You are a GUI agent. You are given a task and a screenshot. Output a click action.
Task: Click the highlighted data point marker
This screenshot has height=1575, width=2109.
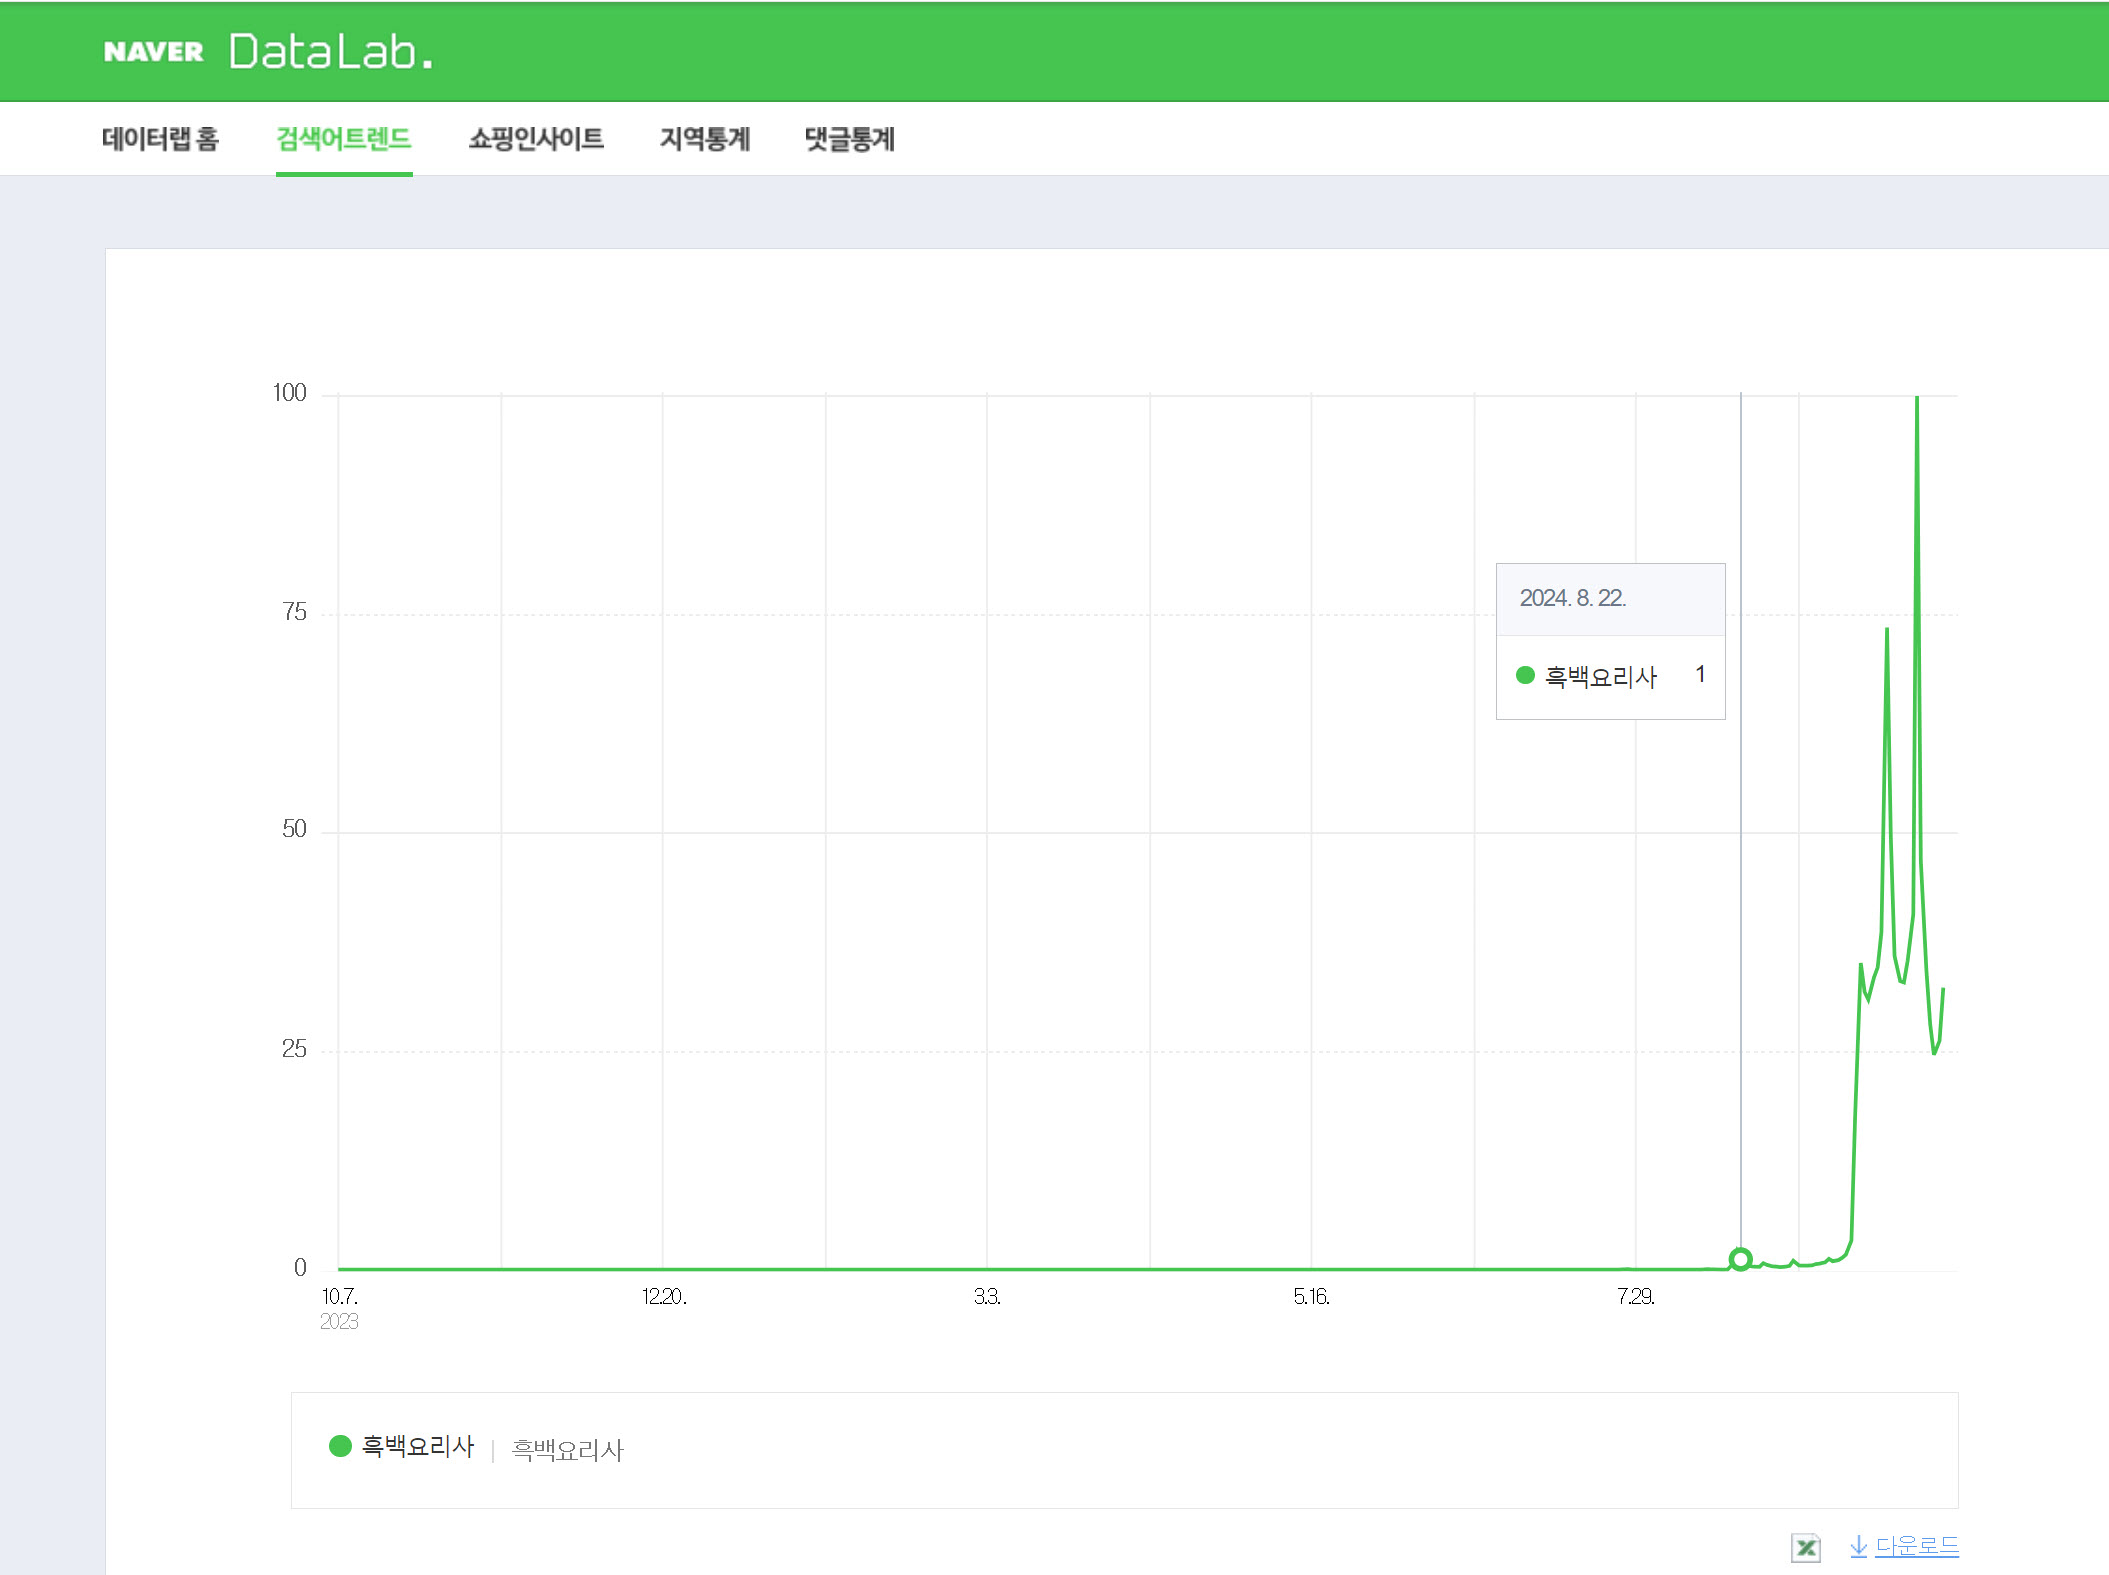[x=1740, y=1259]
